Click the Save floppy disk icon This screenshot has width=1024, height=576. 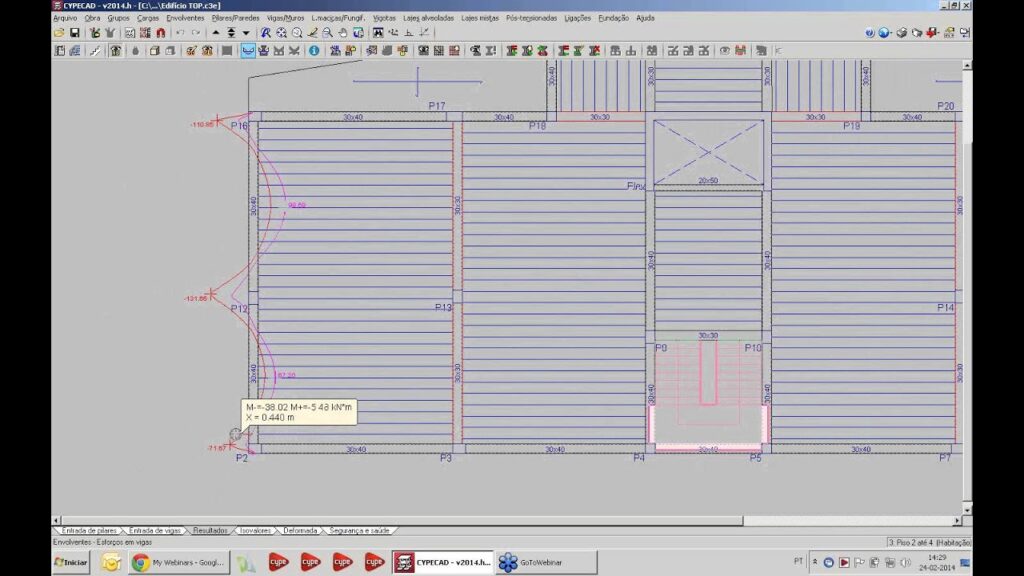point(75,33)
